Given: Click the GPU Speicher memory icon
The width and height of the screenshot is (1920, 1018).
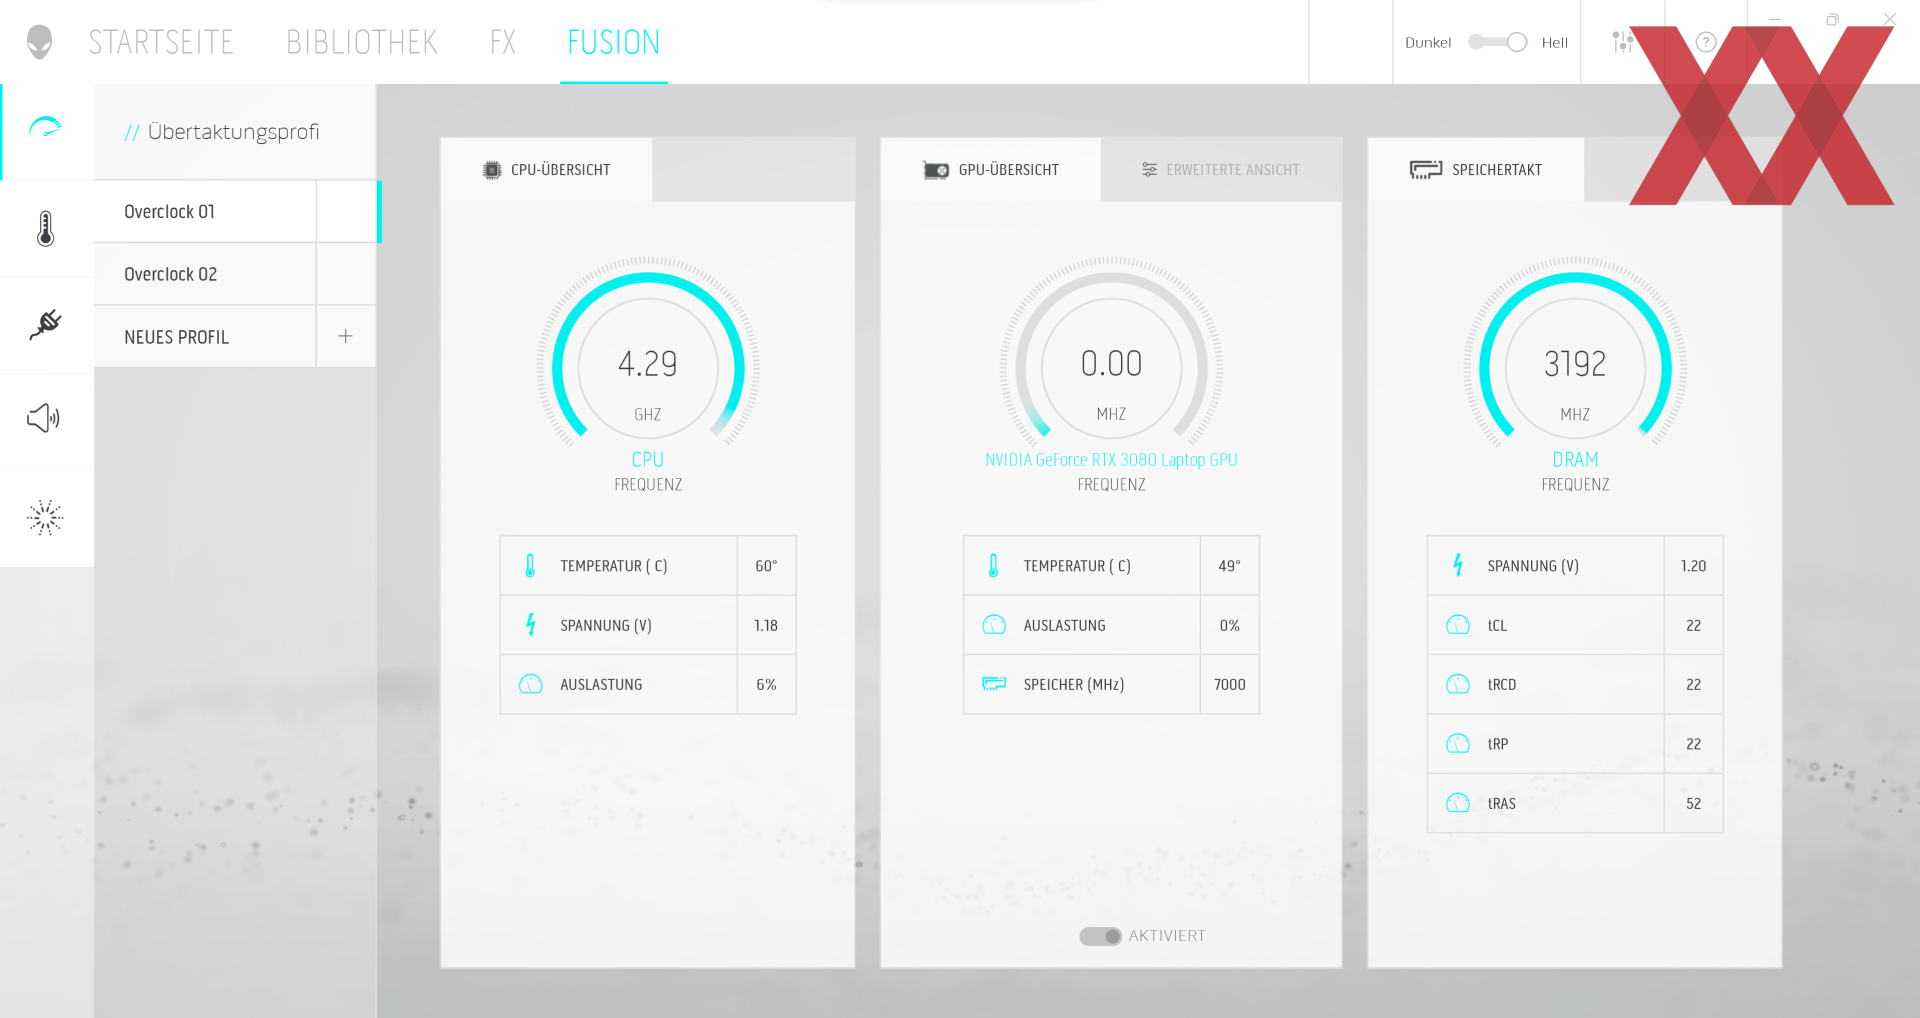Looking at the screenshot, I should point(994,684).
